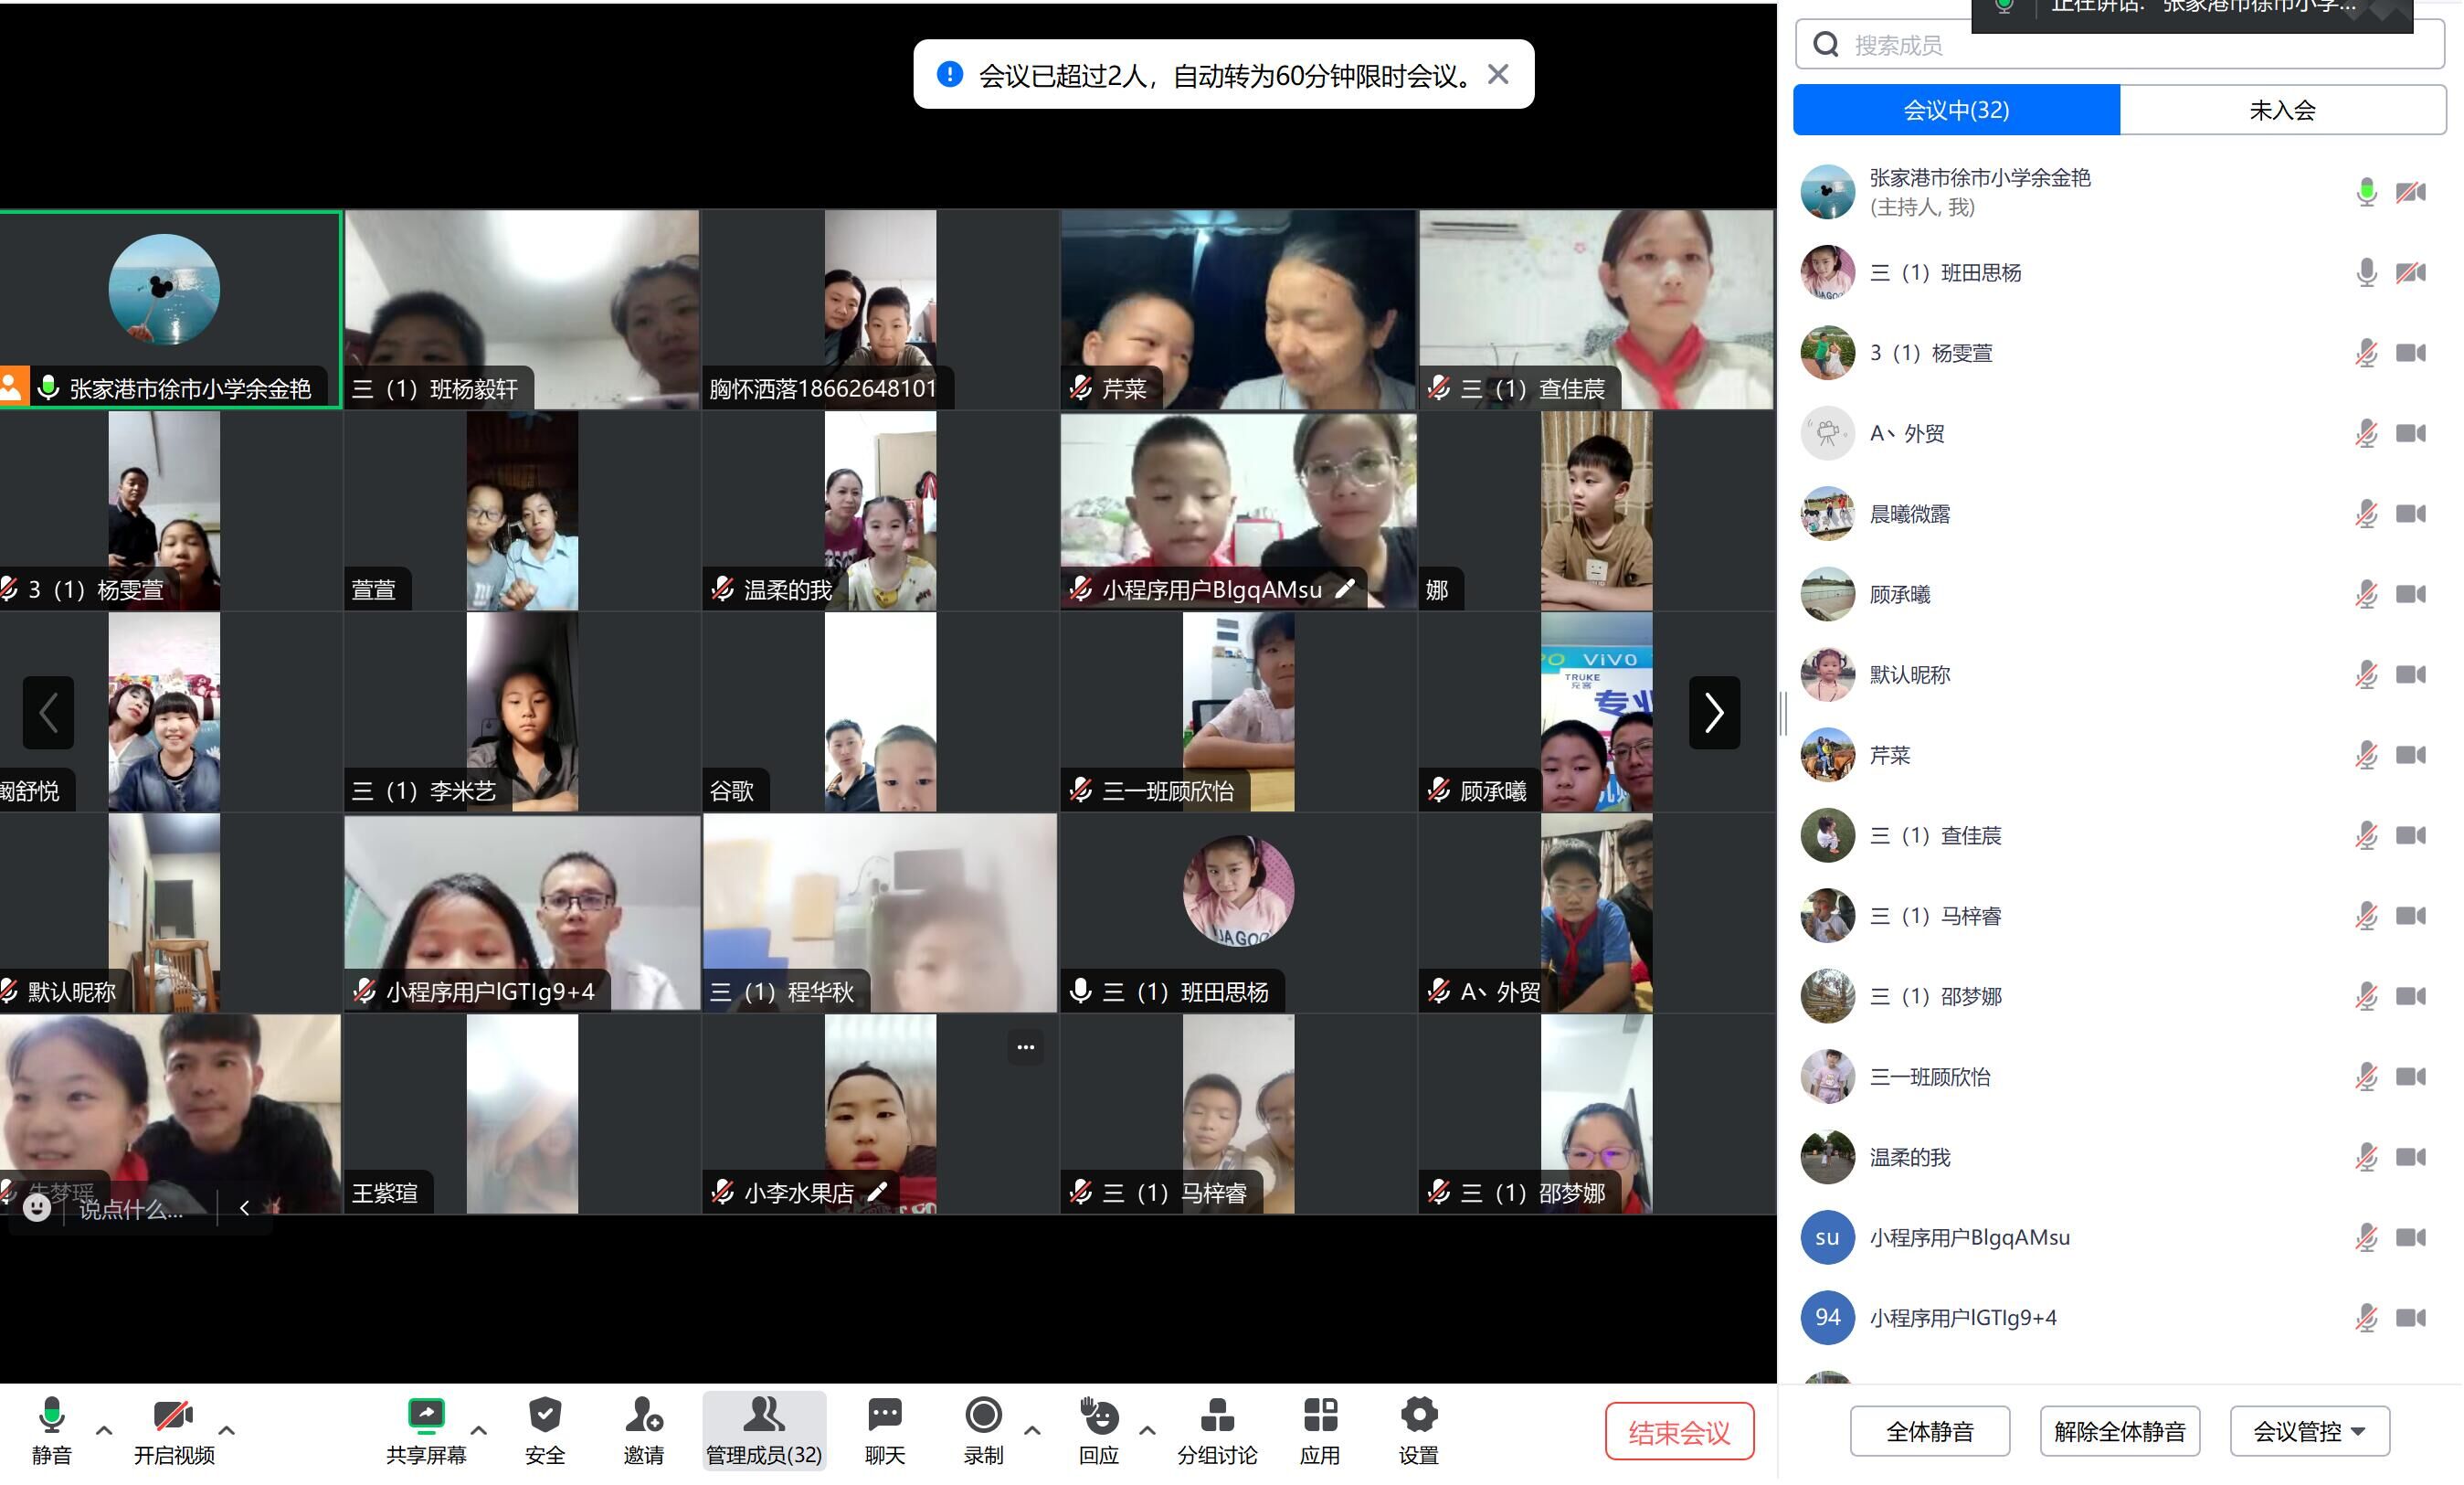Click the red 结束会议 button
The image size is (2464, 1485).
click(1679, 1432)
